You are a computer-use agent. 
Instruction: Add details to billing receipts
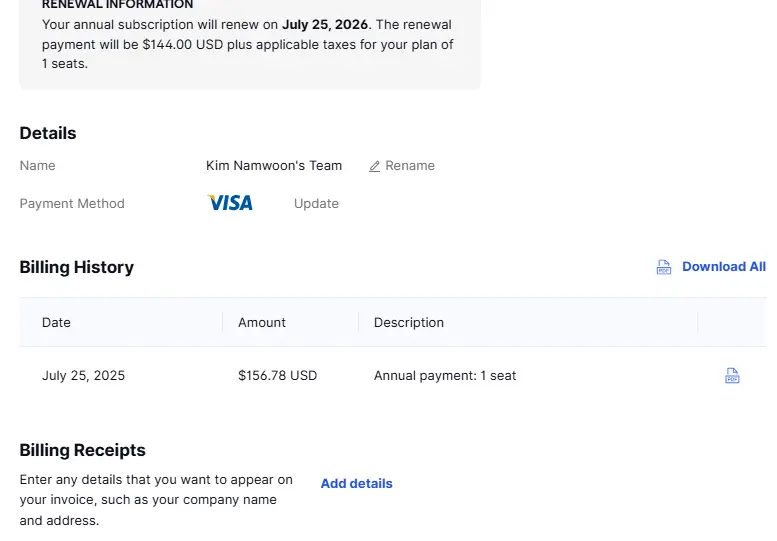[x=356, y=484]
